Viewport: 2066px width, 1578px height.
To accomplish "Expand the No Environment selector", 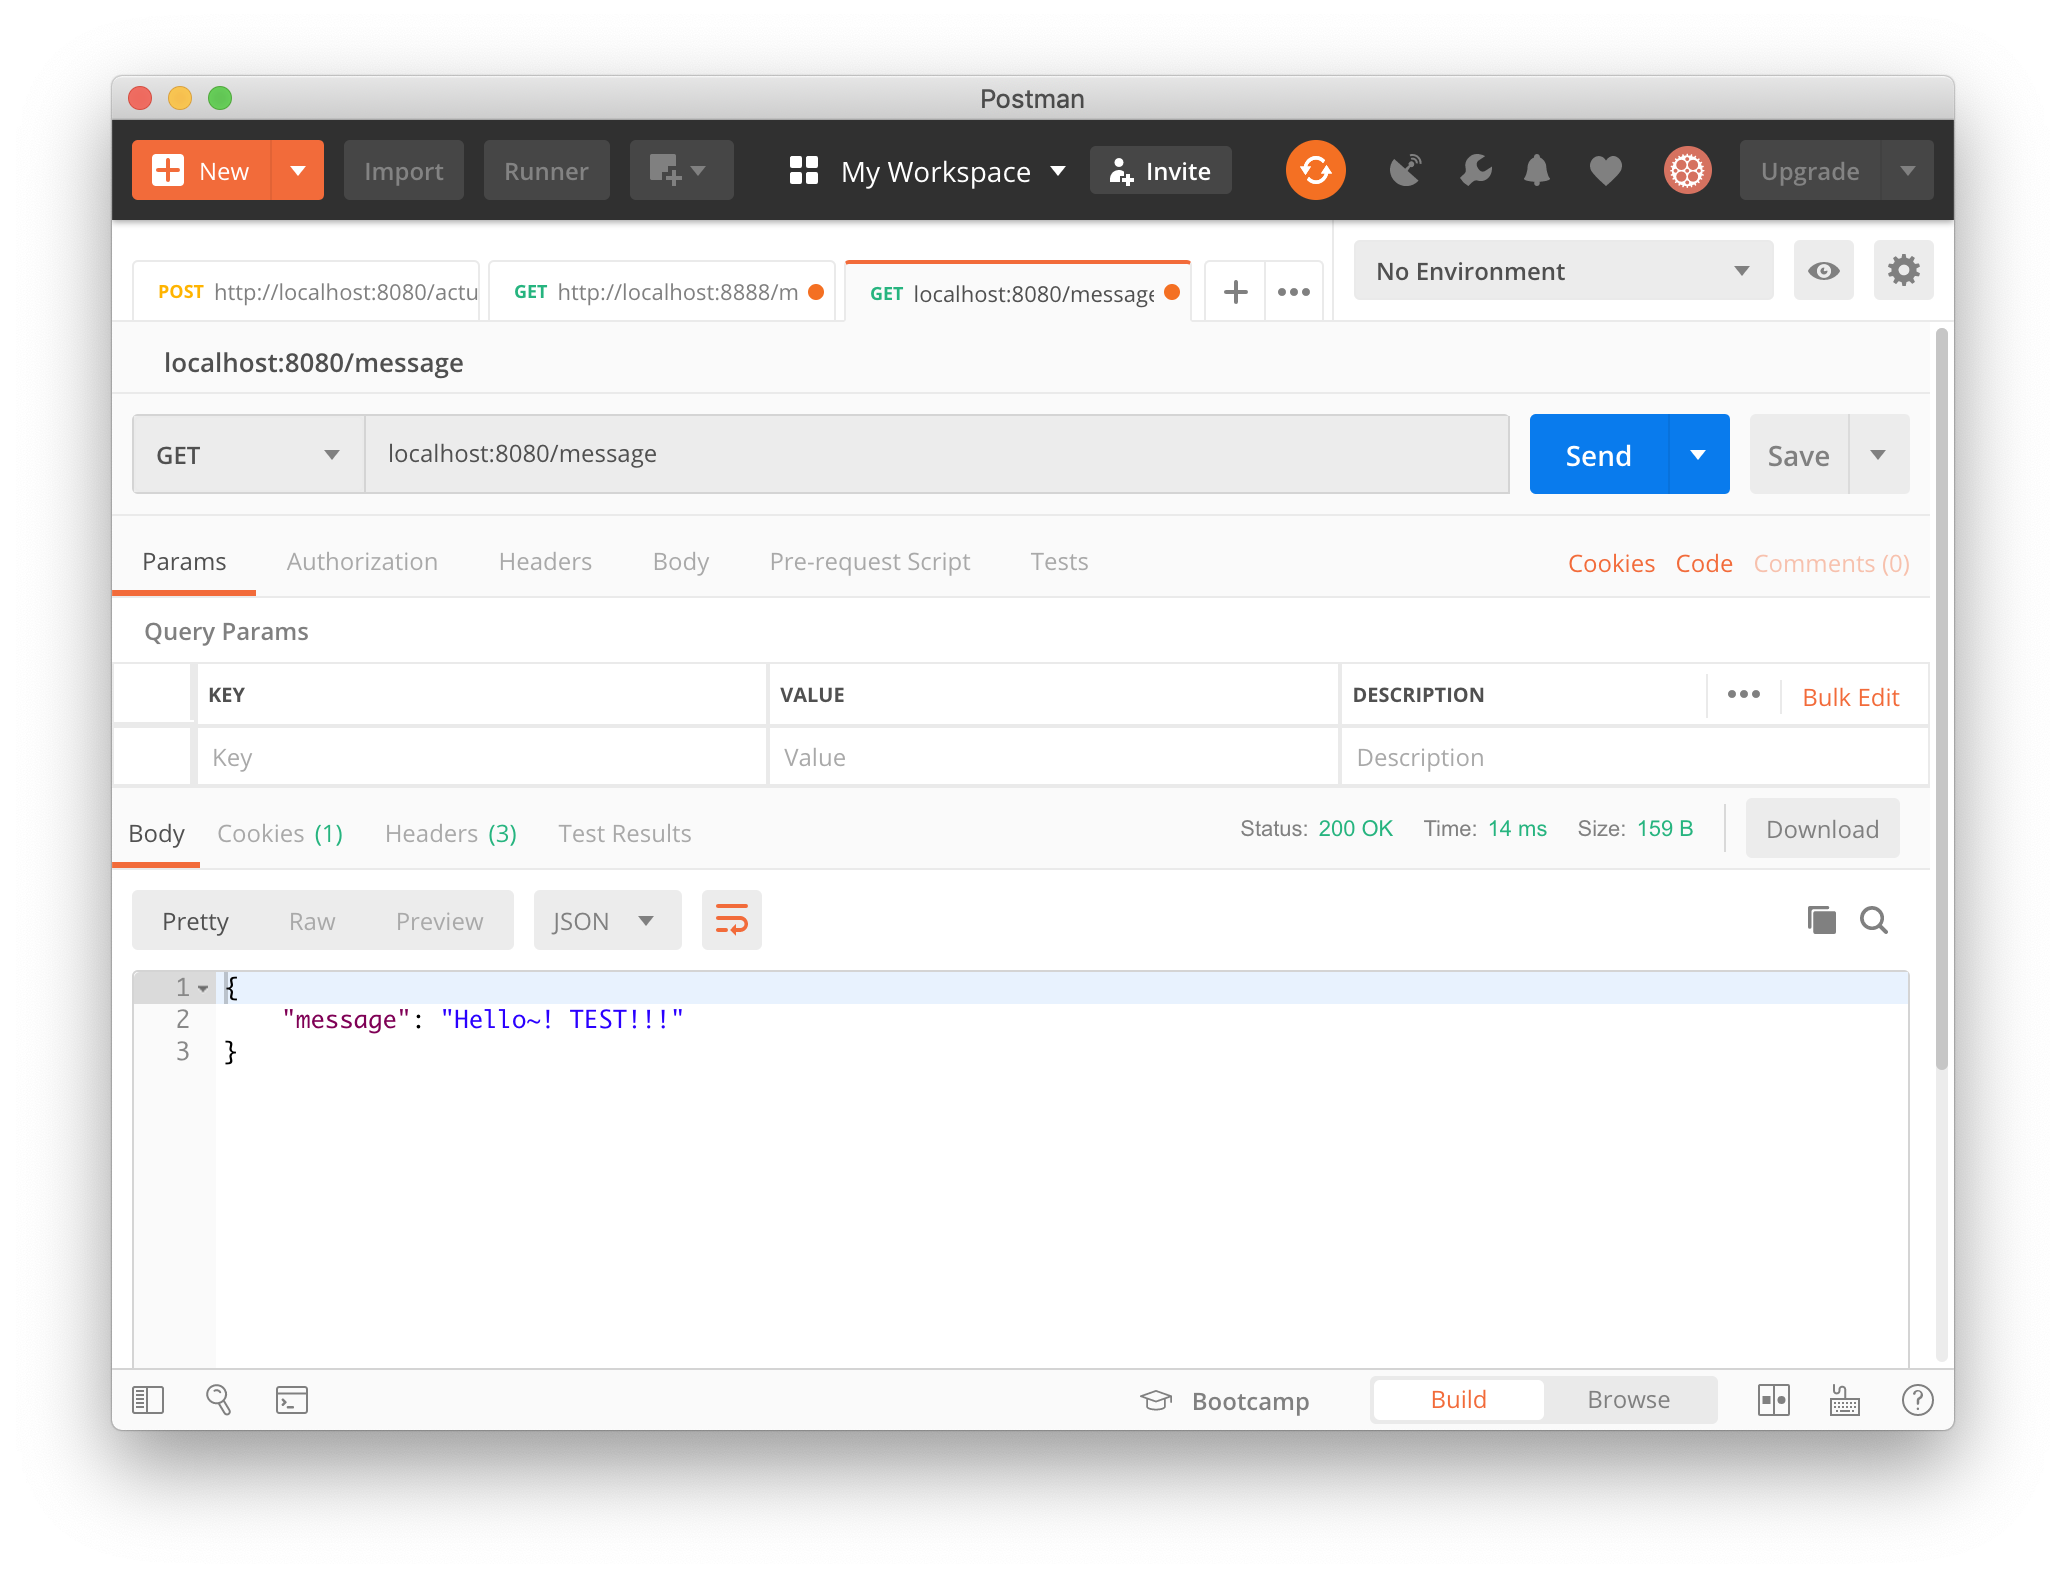I will pos(1562,271).
